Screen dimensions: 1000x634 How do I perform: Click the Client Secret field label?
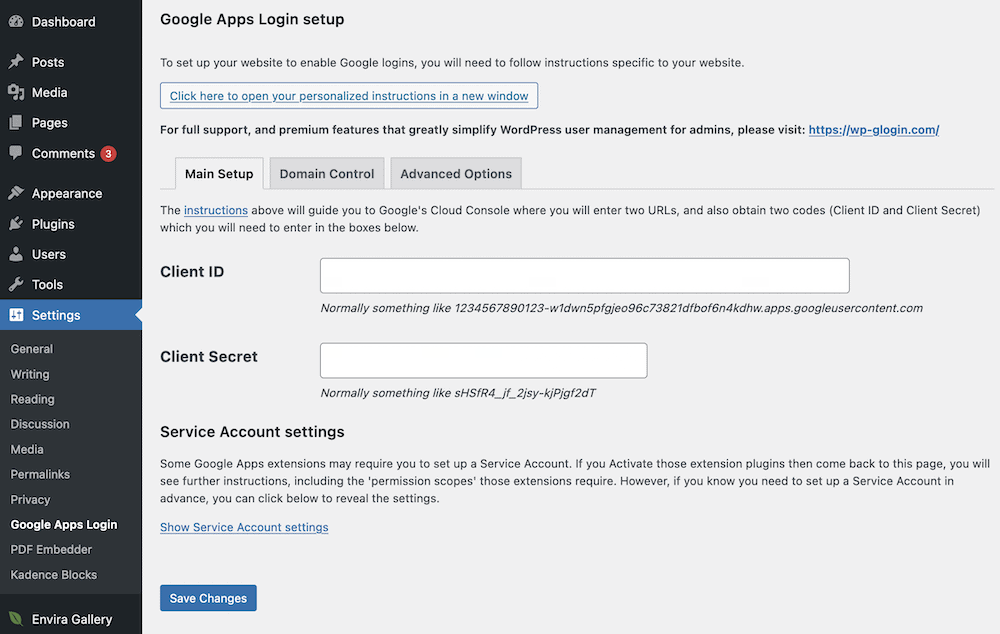pos(209,357)
